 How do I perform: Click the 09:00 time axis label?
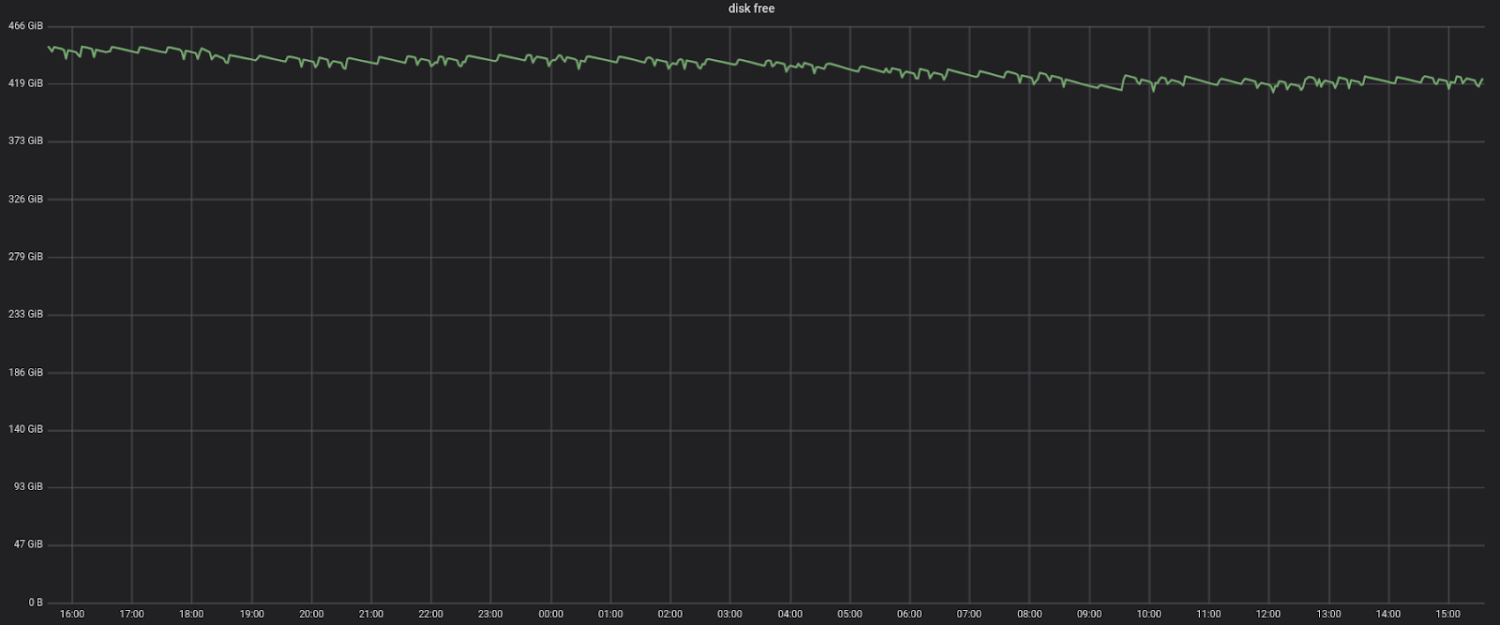(1090, 614)
